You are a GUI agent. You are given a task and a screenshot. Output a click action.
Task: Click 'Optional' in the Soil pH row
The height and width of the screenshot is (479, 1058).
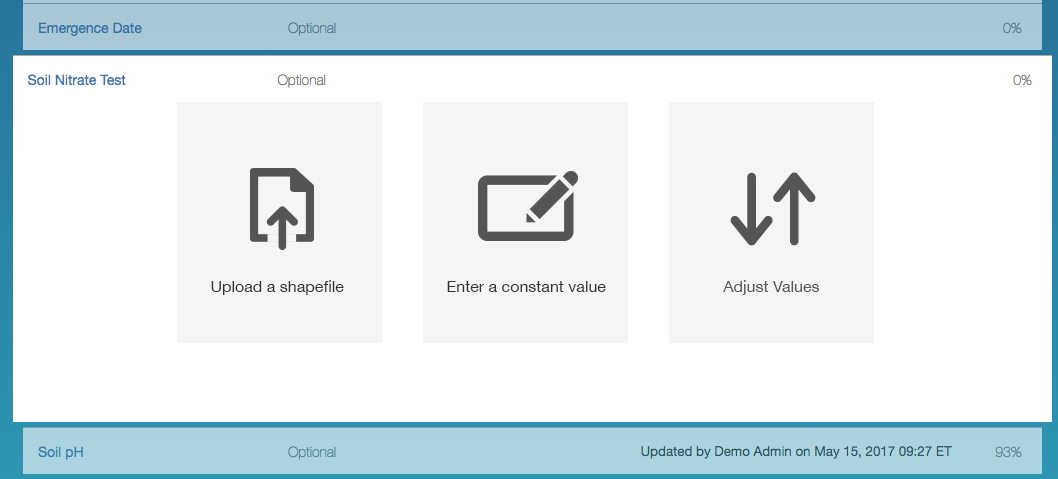[312, 452]
